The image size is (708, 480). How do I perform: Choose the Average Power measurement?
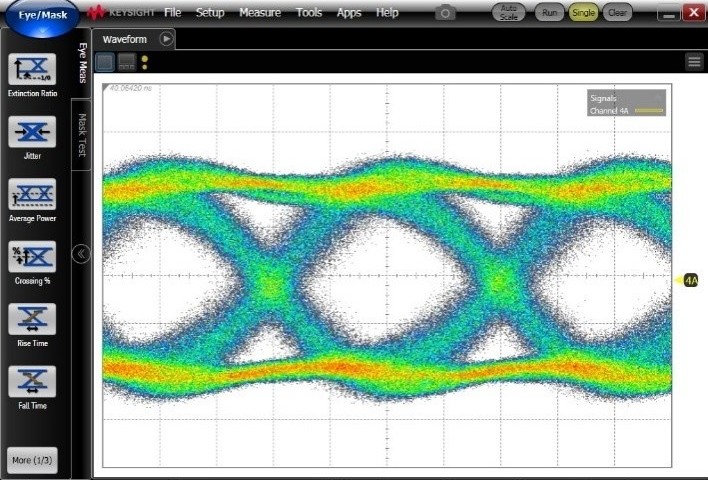pos(32,194)
